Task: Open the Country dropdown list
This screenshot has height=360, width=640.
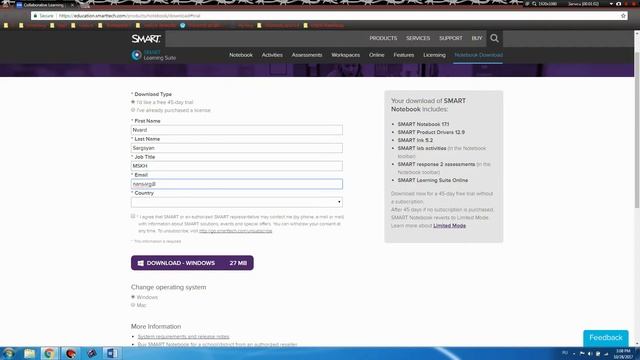Action: tap(237, 202)
